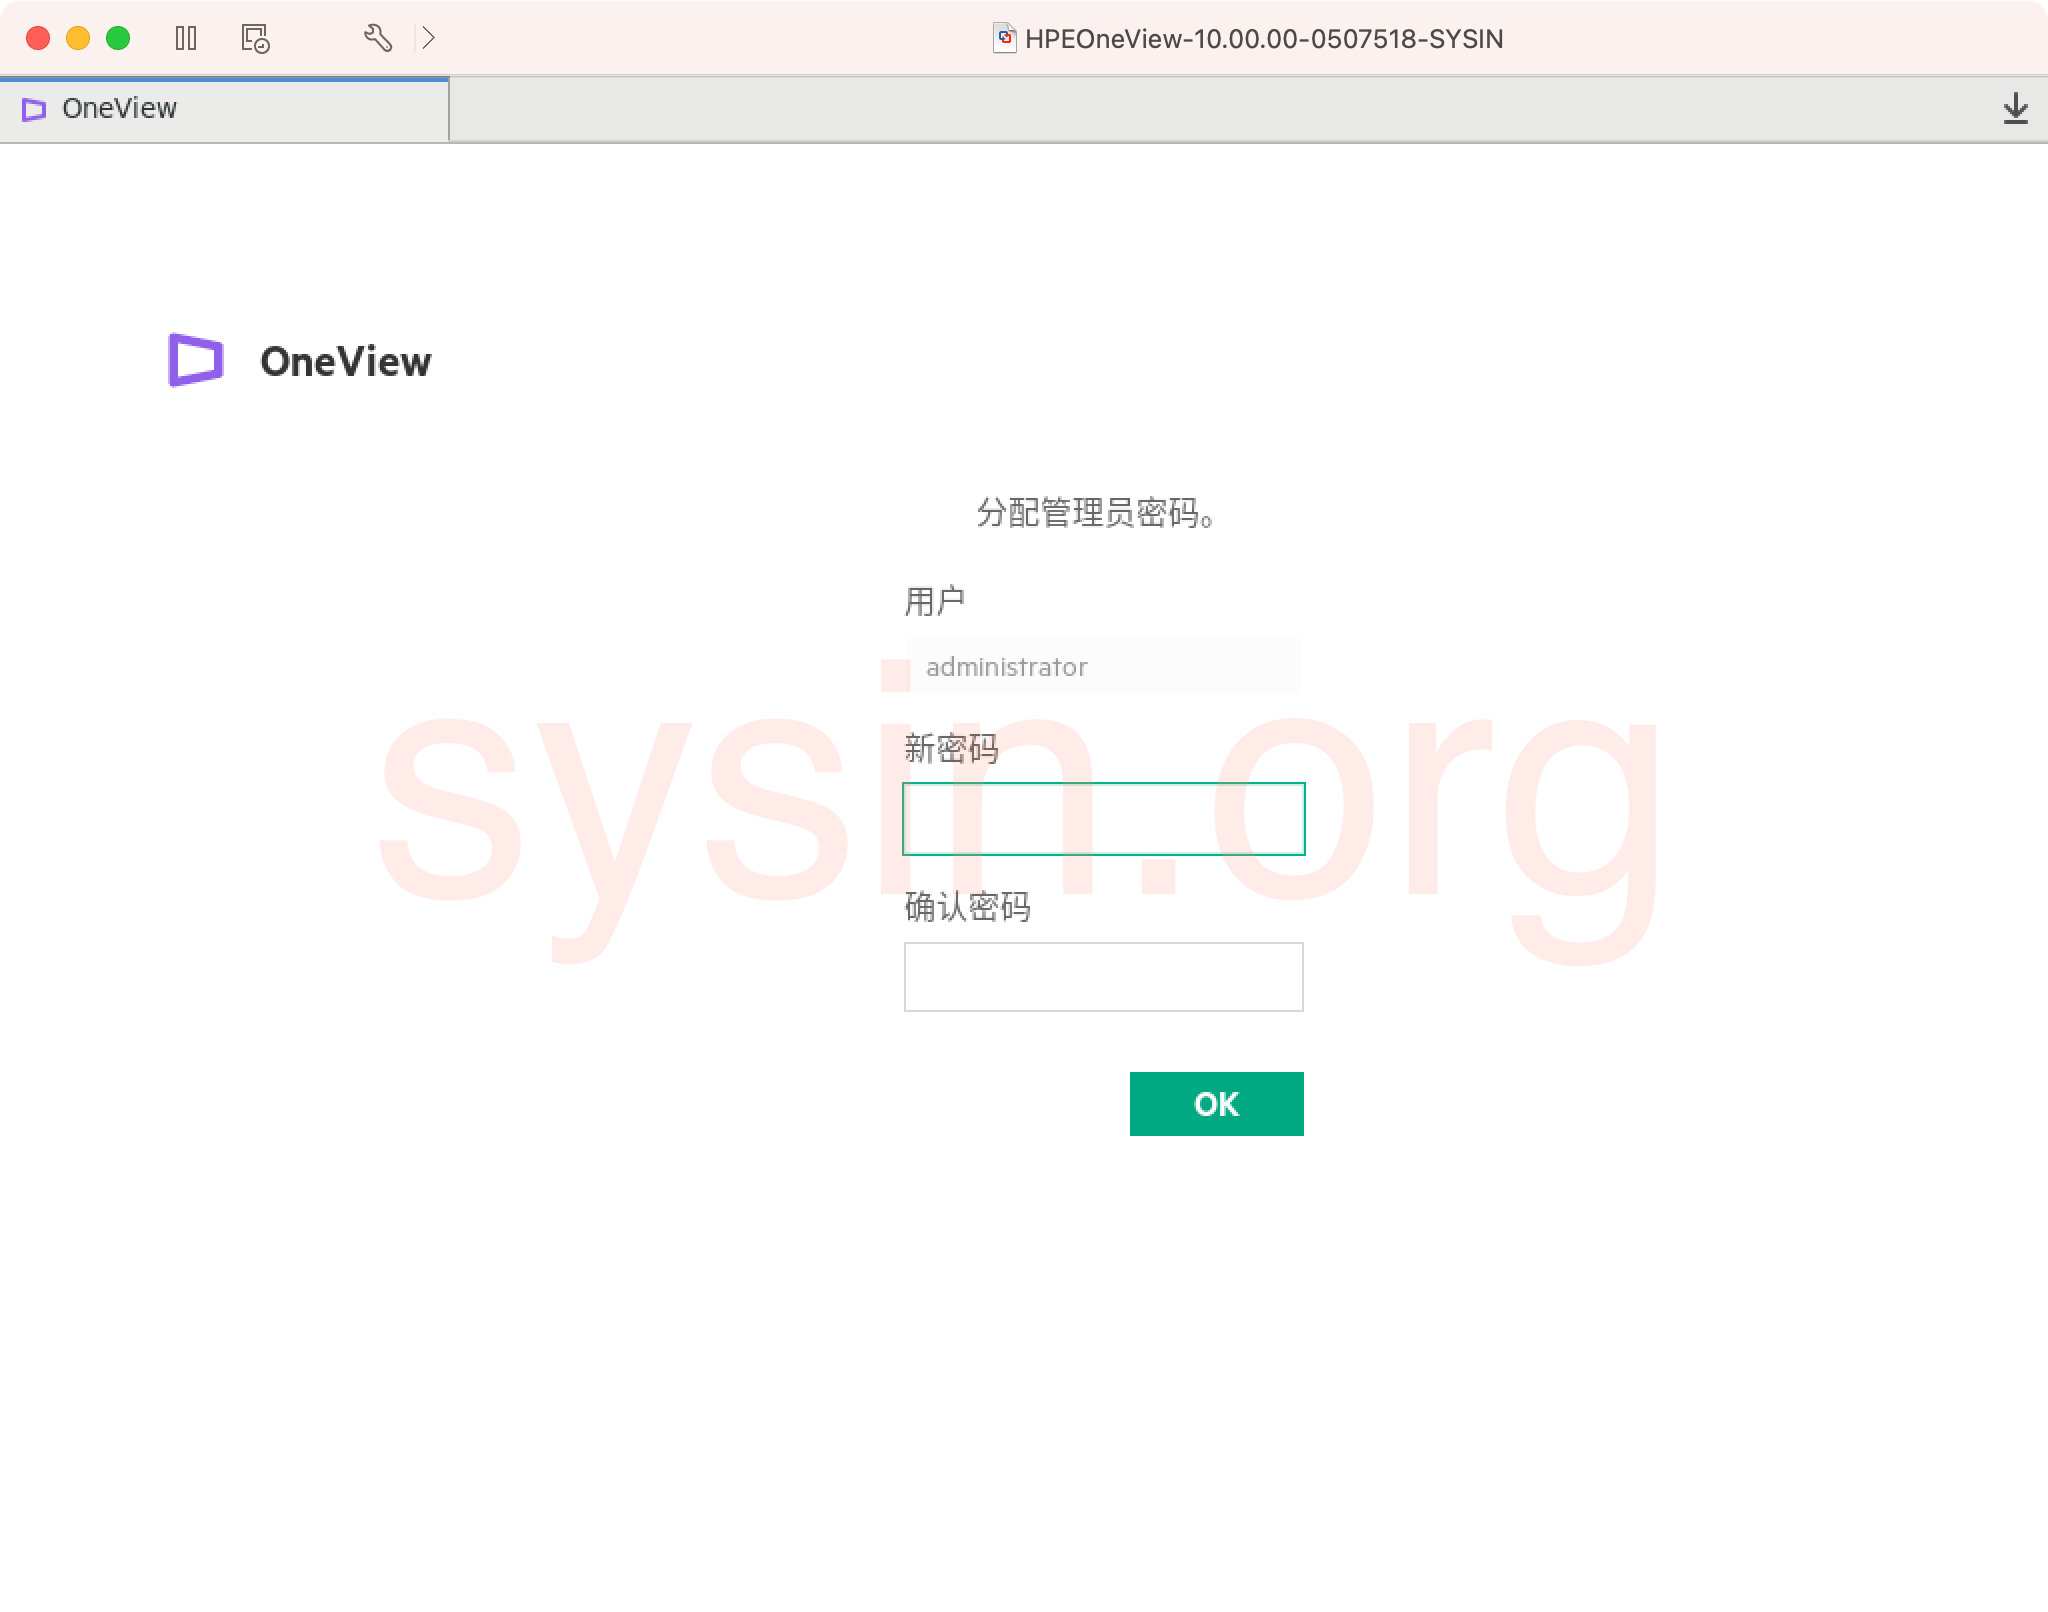Minimize the window with the yellow button
The height and width of the screenshot is (1612, 2048).
coord(77,38)
